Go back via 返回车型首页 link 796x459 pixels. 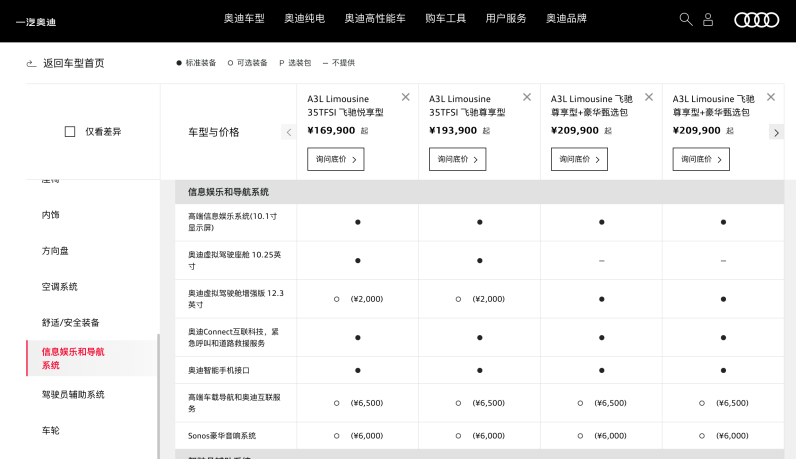click(x=74, y=63)
